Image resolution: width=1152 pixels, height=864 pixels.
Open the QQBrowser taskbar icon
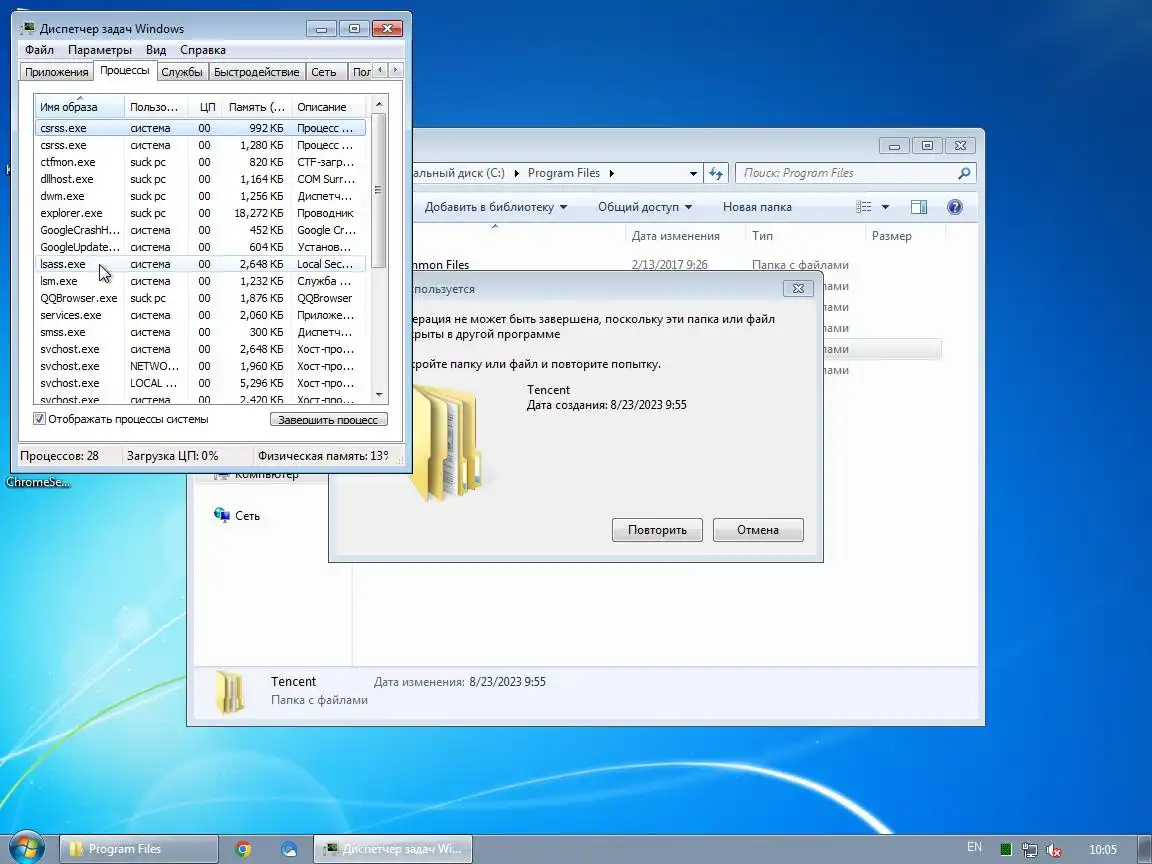pos(289,849)
